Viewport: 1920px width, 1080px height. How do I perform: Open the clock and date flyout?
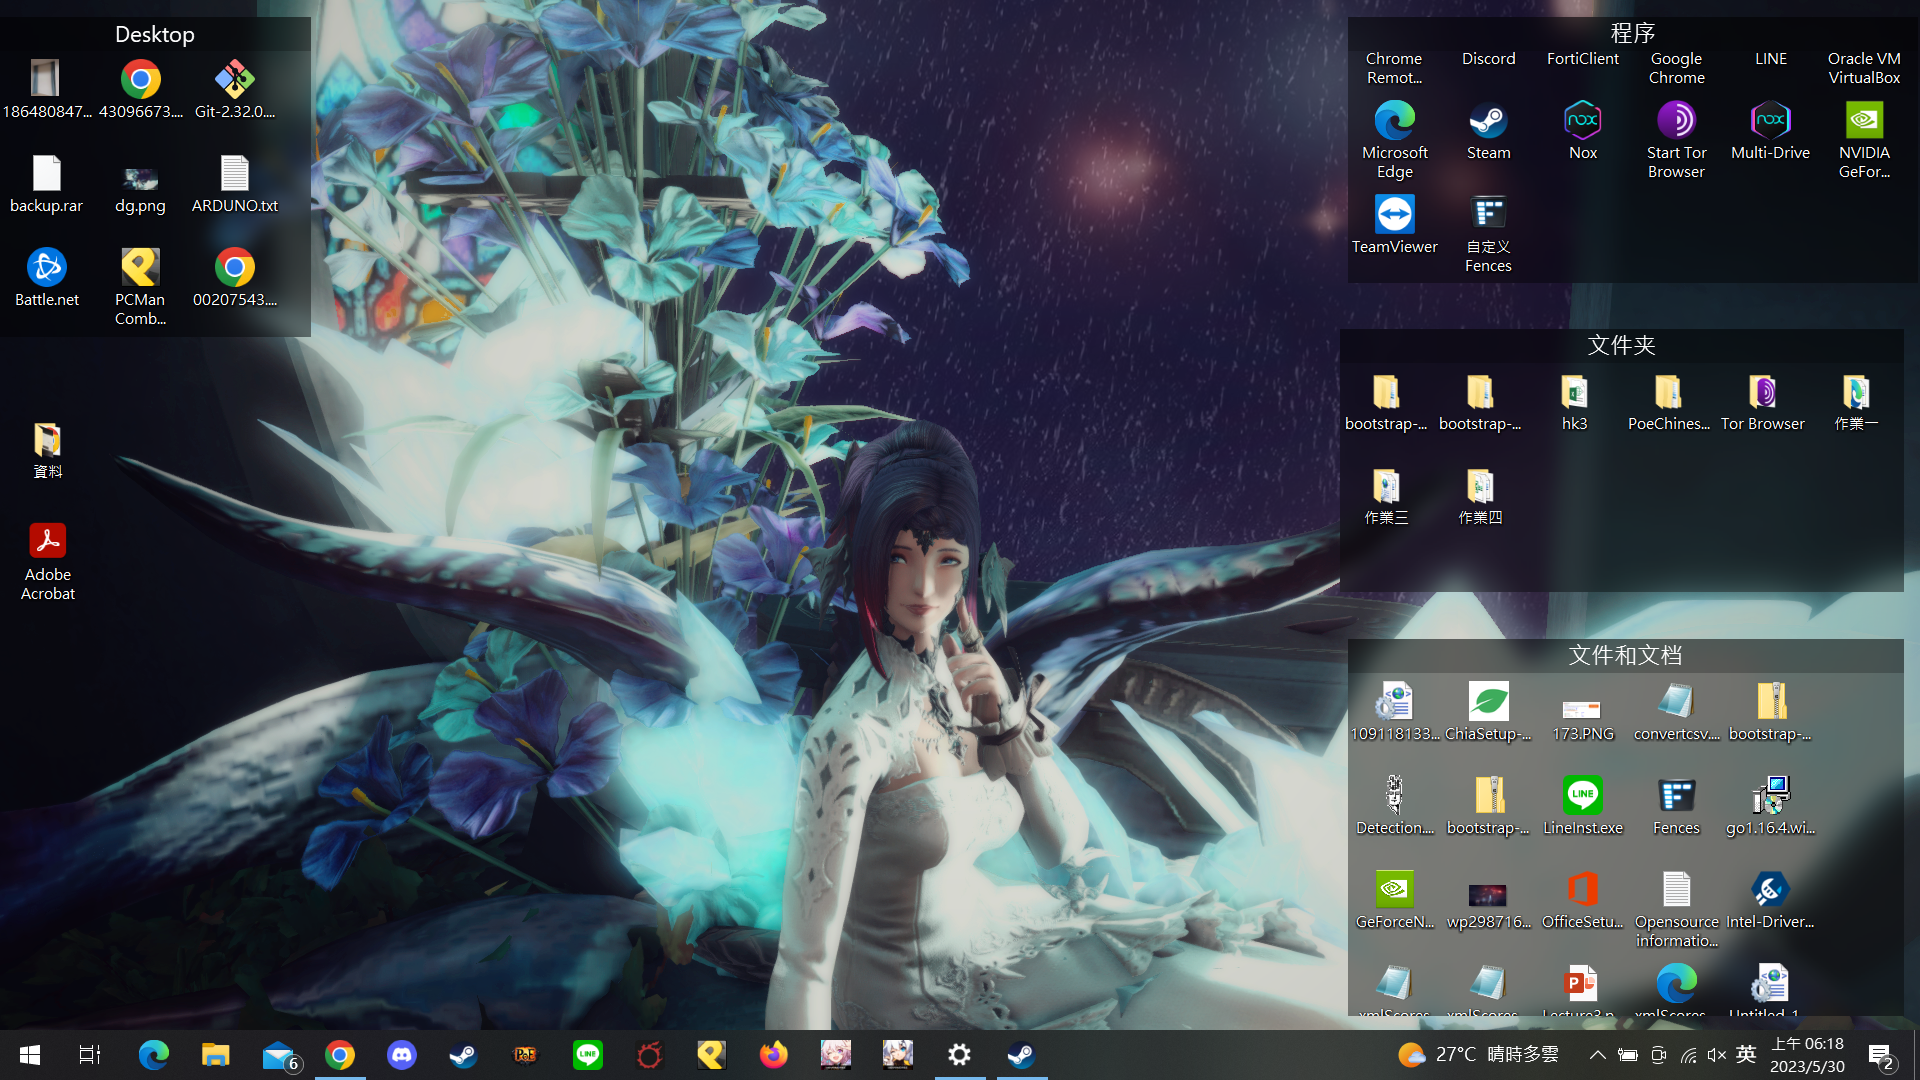click(x=1807, y=1055)
